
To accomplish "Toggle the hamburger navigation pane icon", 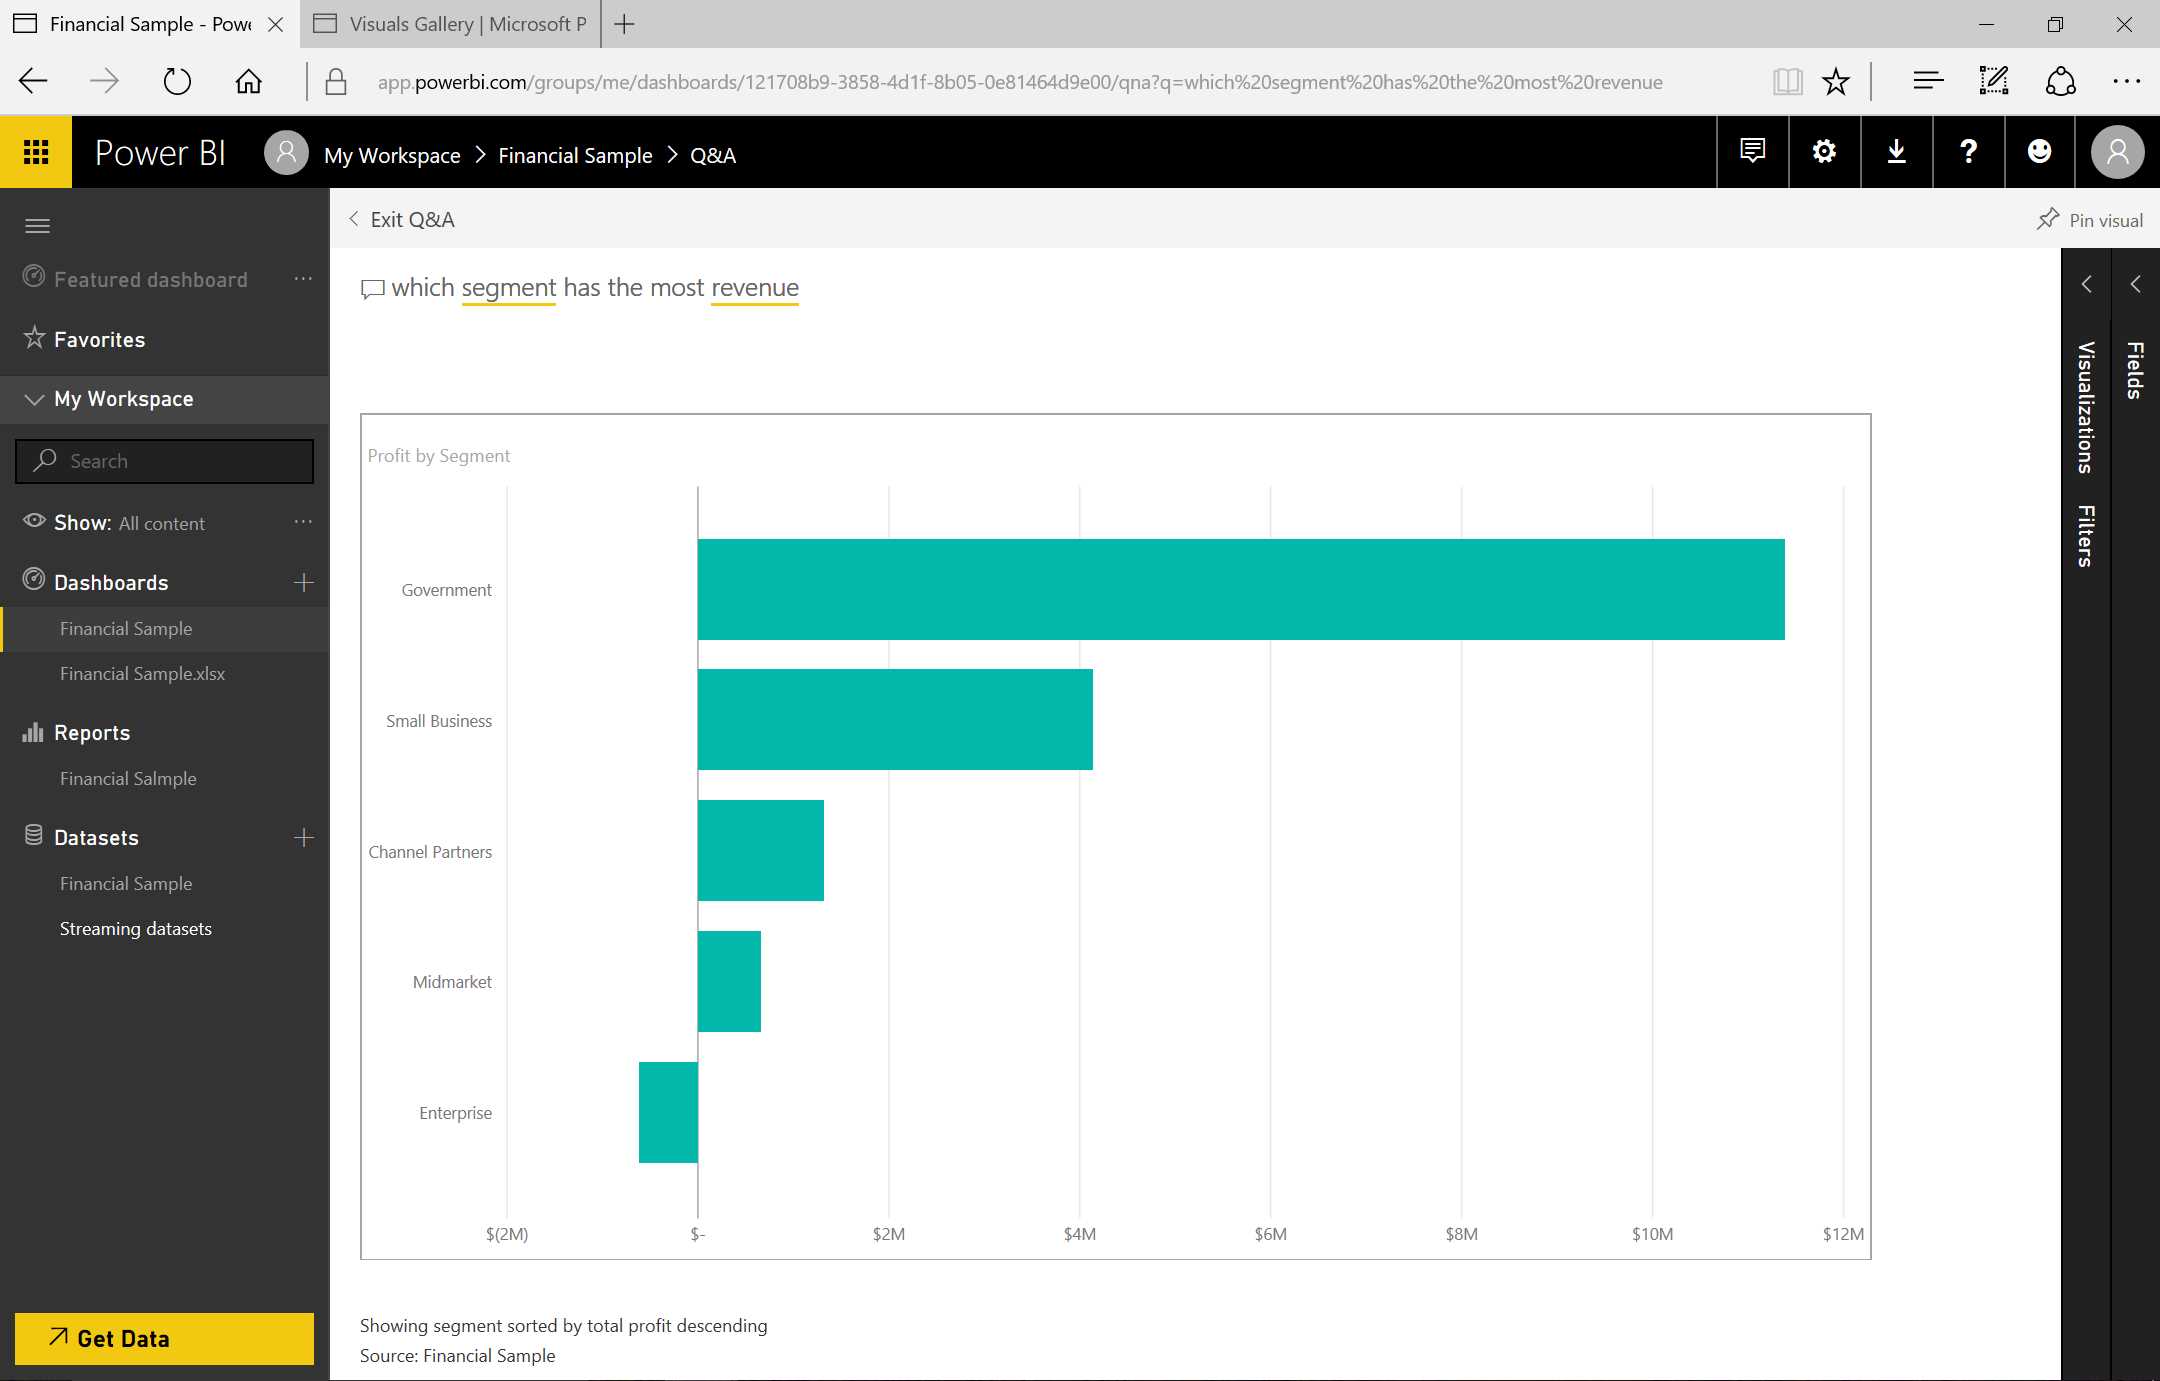I will coord(37,226).
